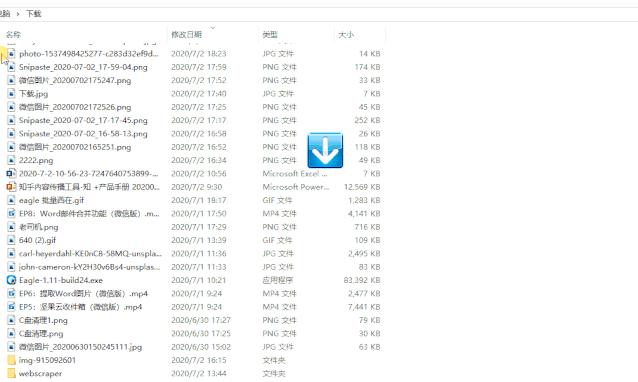638x382 pixels.
Task: Click the icon beside 微信图片_20200702172526.png
Action: click(x=11, y=107)
